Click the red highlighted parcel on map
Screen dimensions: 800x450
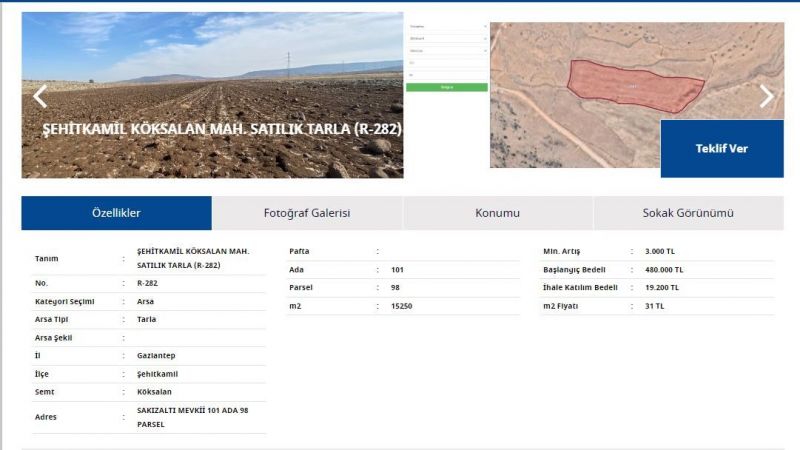coord(634,85)
